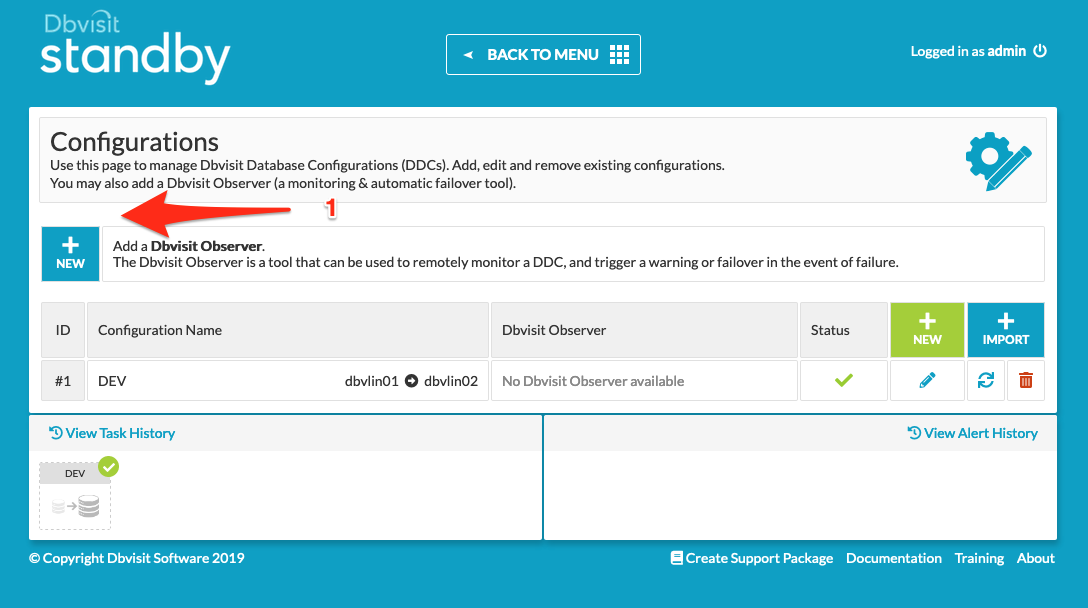Delete the DEV configuration via trash icon
1088x608 pixels.
tap(1025, 380)
